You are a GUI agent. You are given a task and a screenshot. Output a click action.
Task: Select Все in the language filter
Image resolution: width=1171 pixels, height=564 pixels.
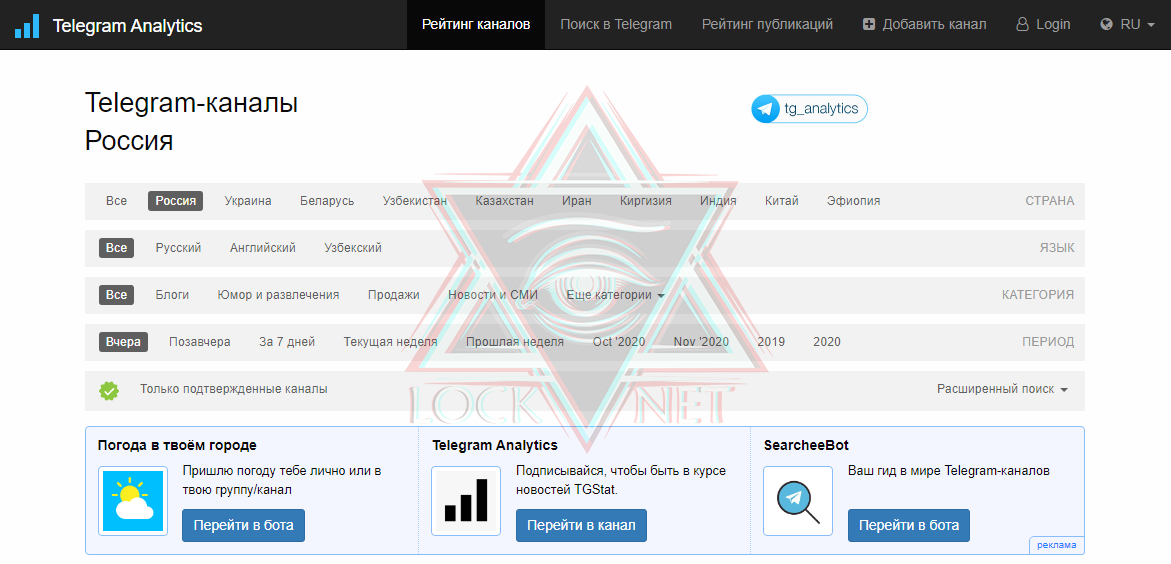117,248
